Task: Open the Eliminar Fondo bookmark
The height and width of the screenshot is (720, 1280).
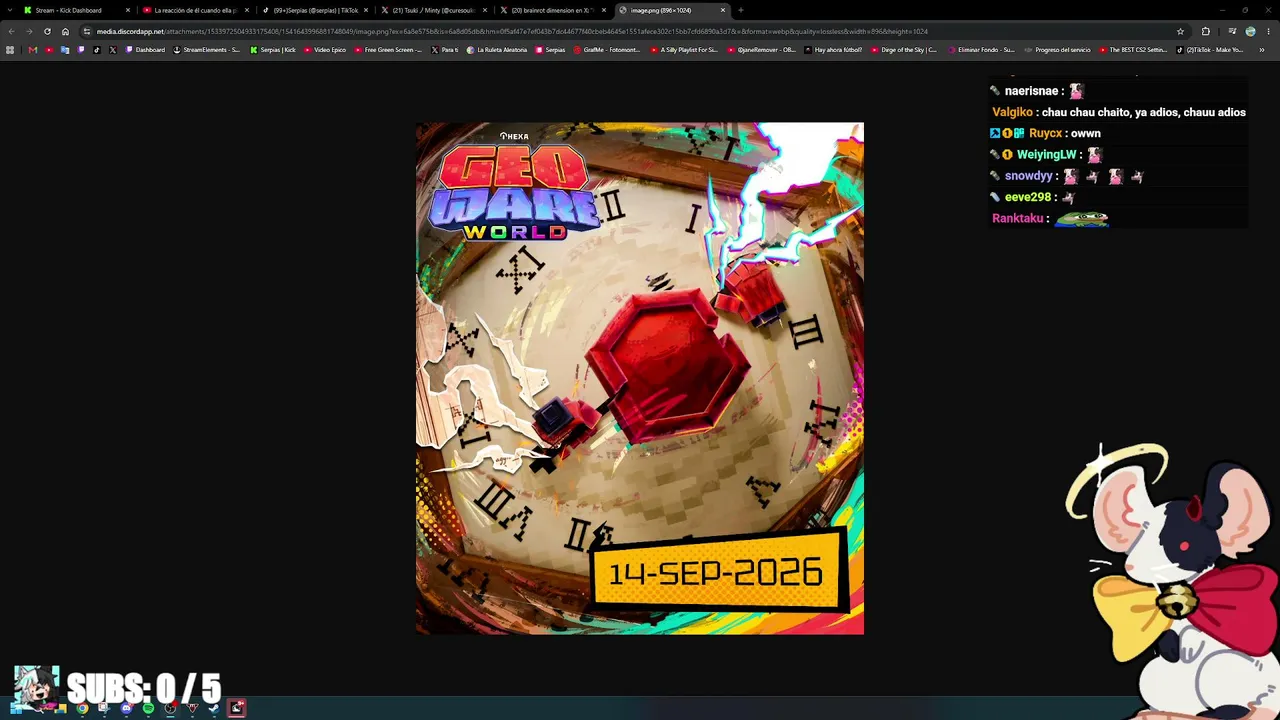Action: (980, 50)
